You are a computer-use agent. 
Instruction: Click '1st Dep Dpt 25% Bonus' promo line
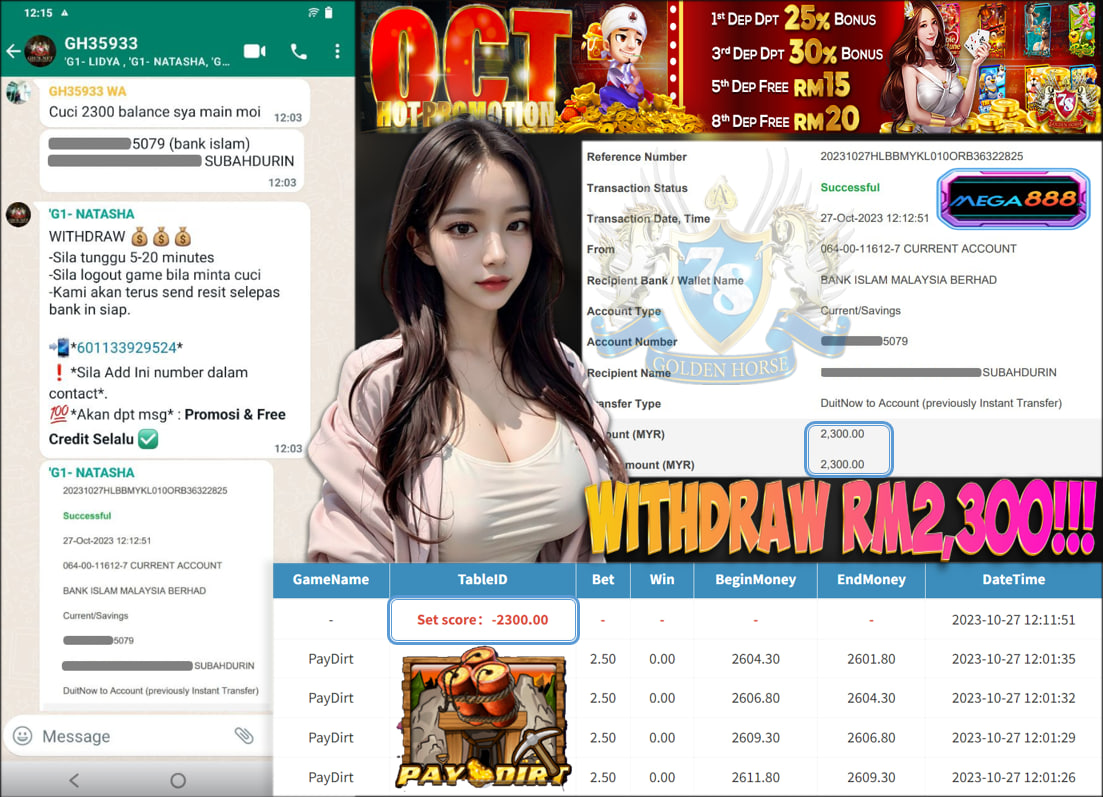[793, 19]
